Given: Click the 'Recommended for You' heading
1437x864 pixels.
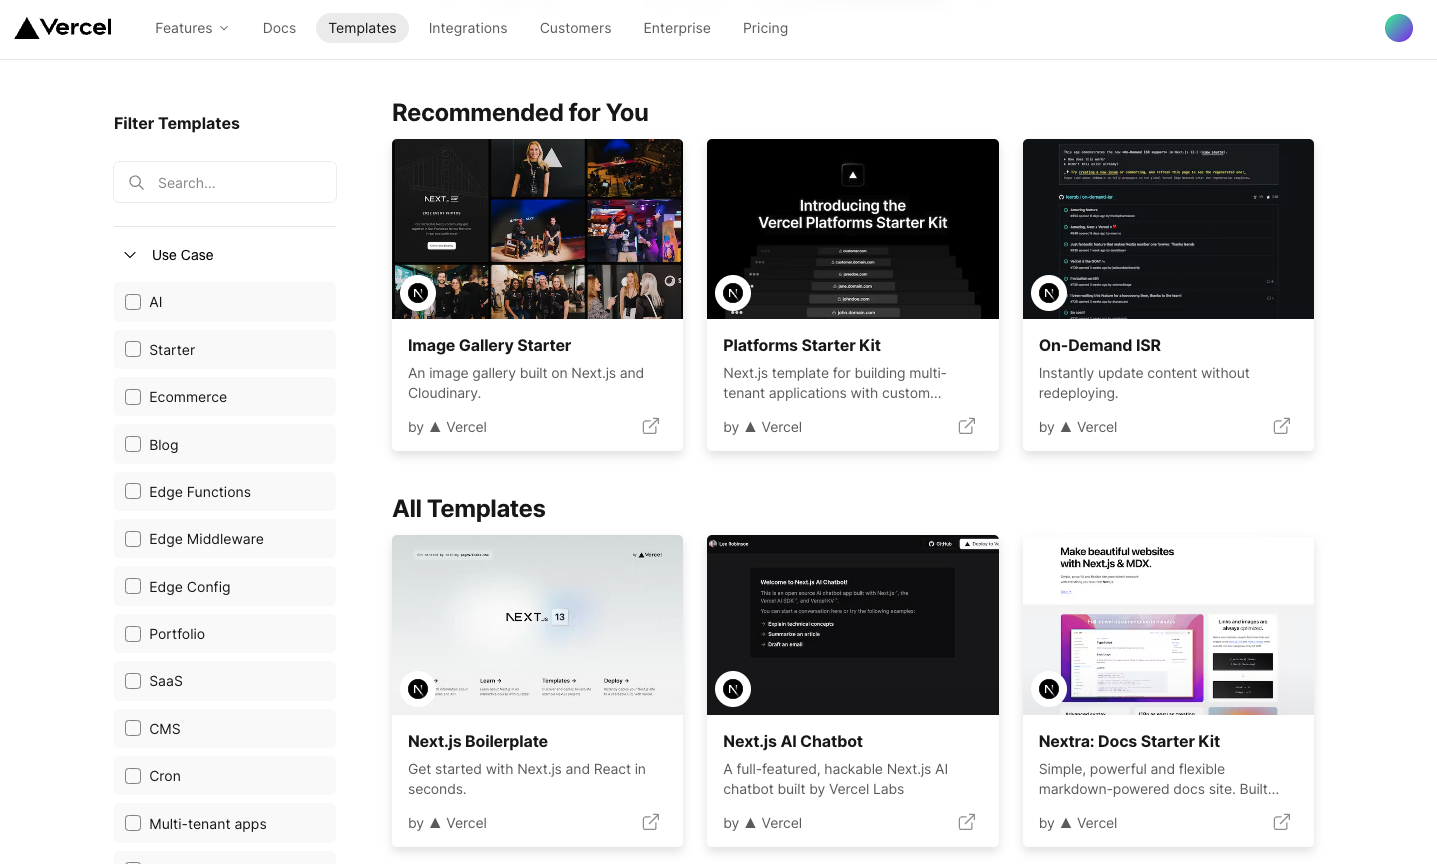Looking at the screenshot, I should (520, 112).
